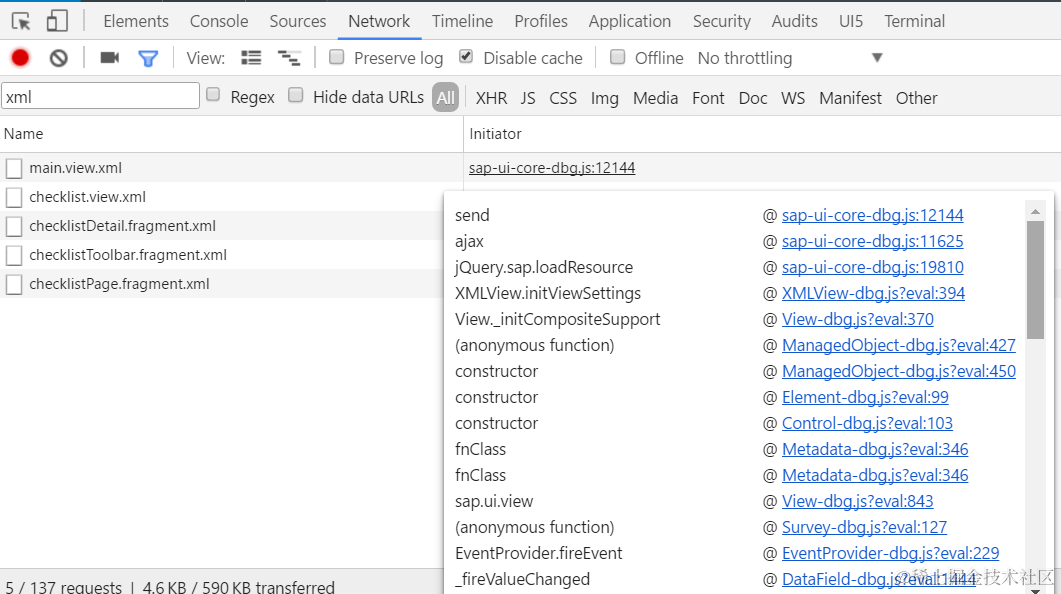
Task: Toggle the filter funnel icon
Action: 148,59
